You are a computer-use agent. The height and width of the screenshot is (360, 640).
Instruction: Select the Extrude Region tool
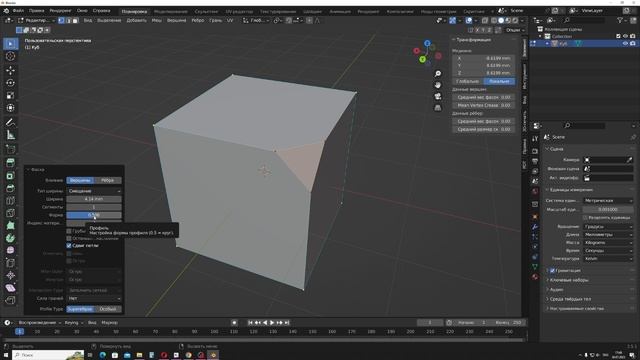pyautogui.click(x=11, y=163)
